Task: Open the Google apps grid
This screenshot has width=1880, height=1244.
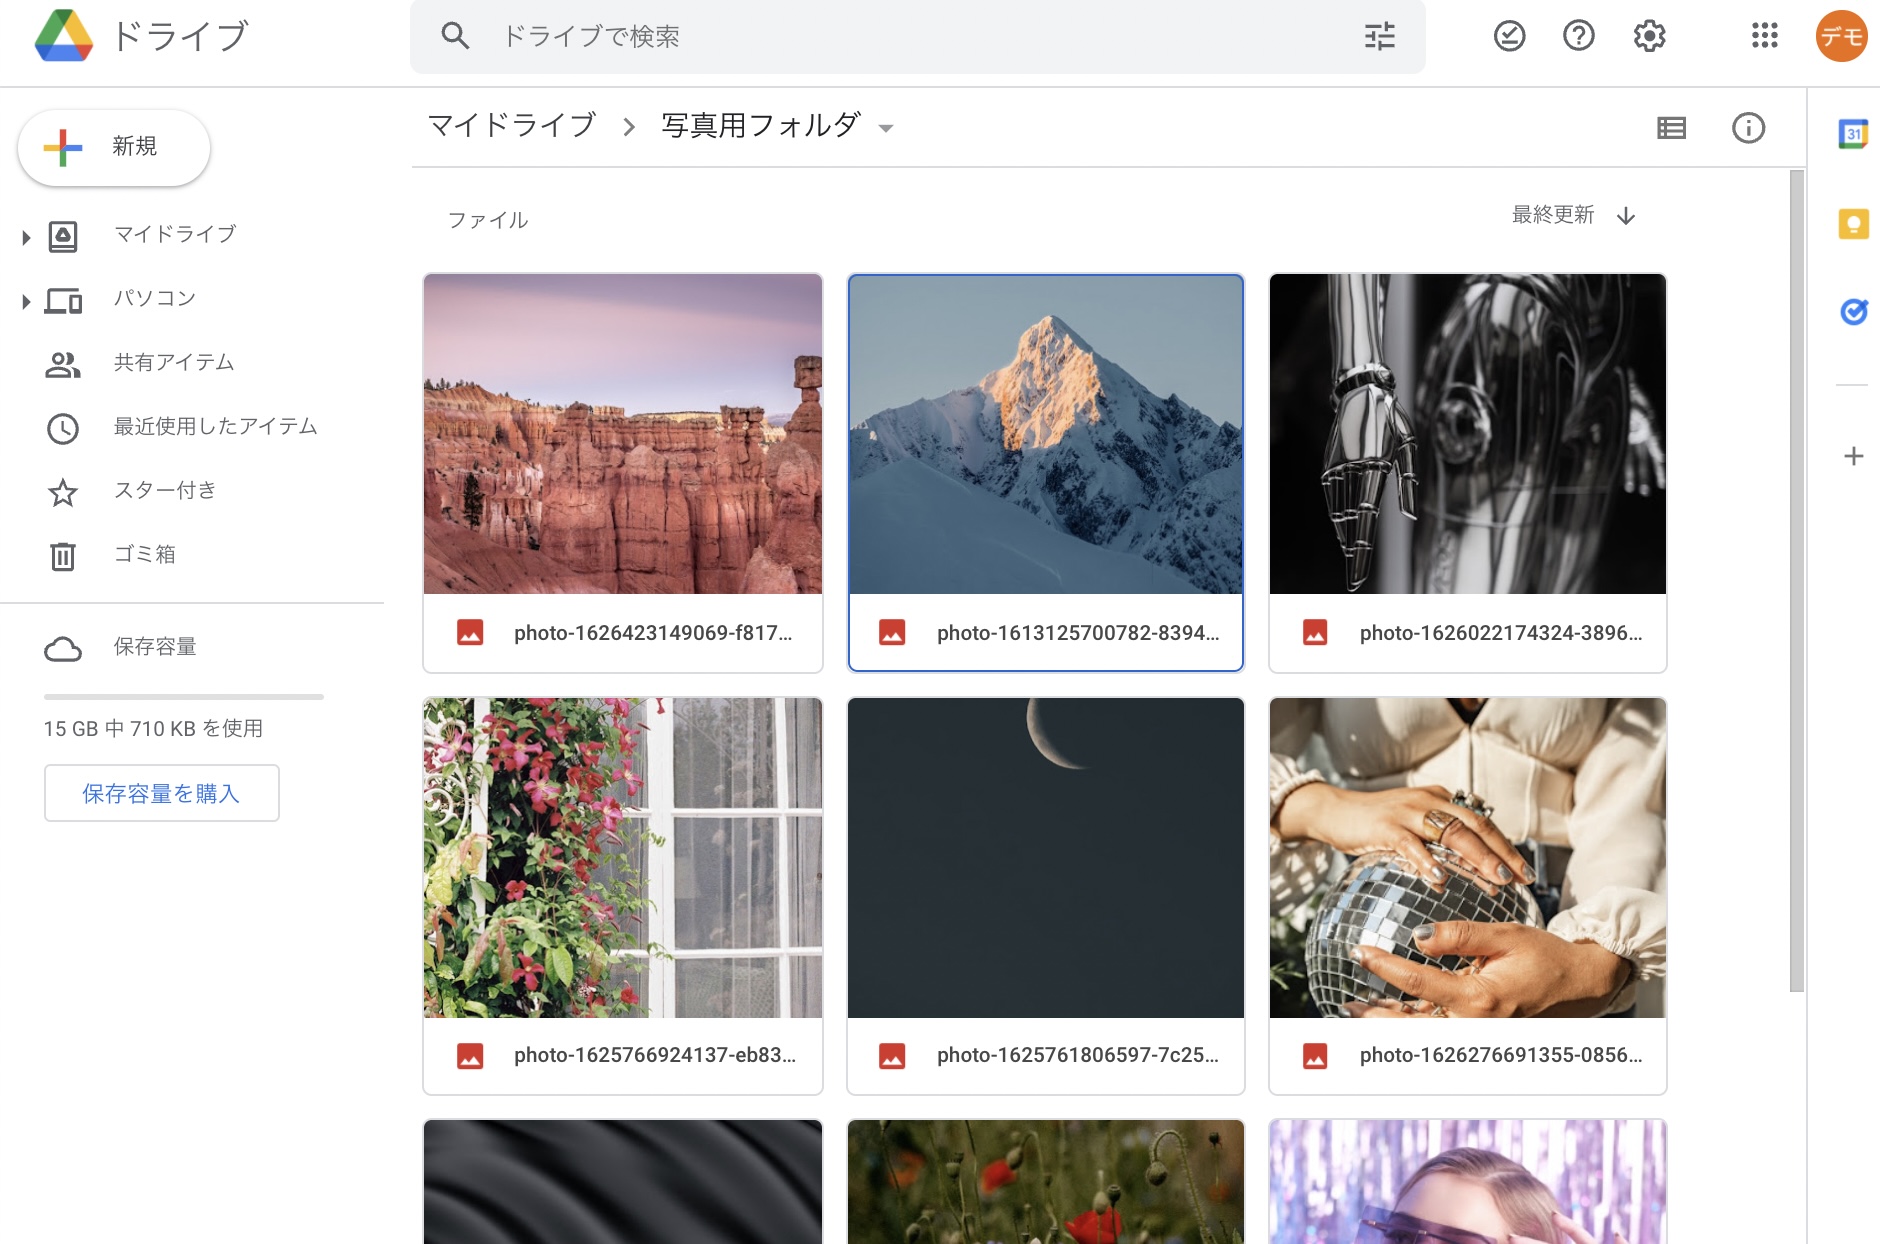Action: pos(1764,37)
